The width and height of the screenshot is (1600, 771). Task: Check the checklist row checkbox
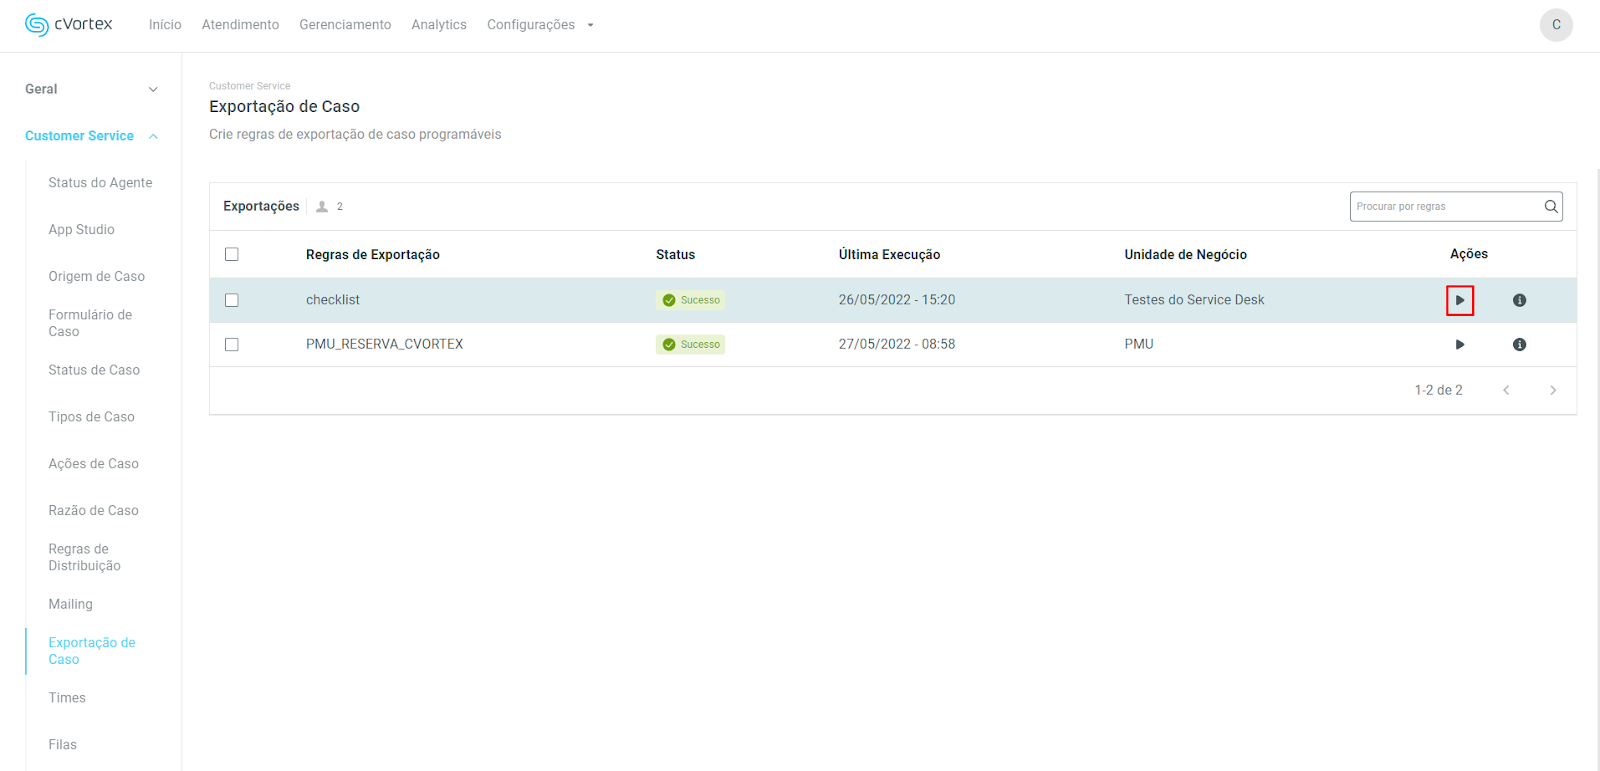tap(232, 300)
